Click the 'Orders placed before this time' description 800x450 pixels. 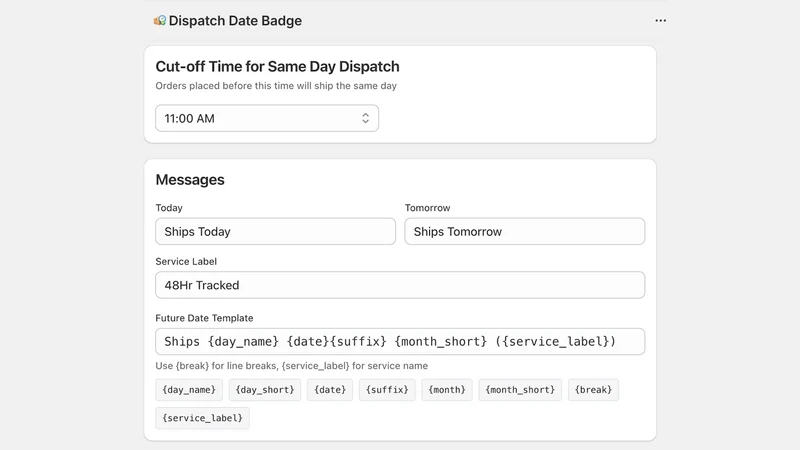pos(276,86)
